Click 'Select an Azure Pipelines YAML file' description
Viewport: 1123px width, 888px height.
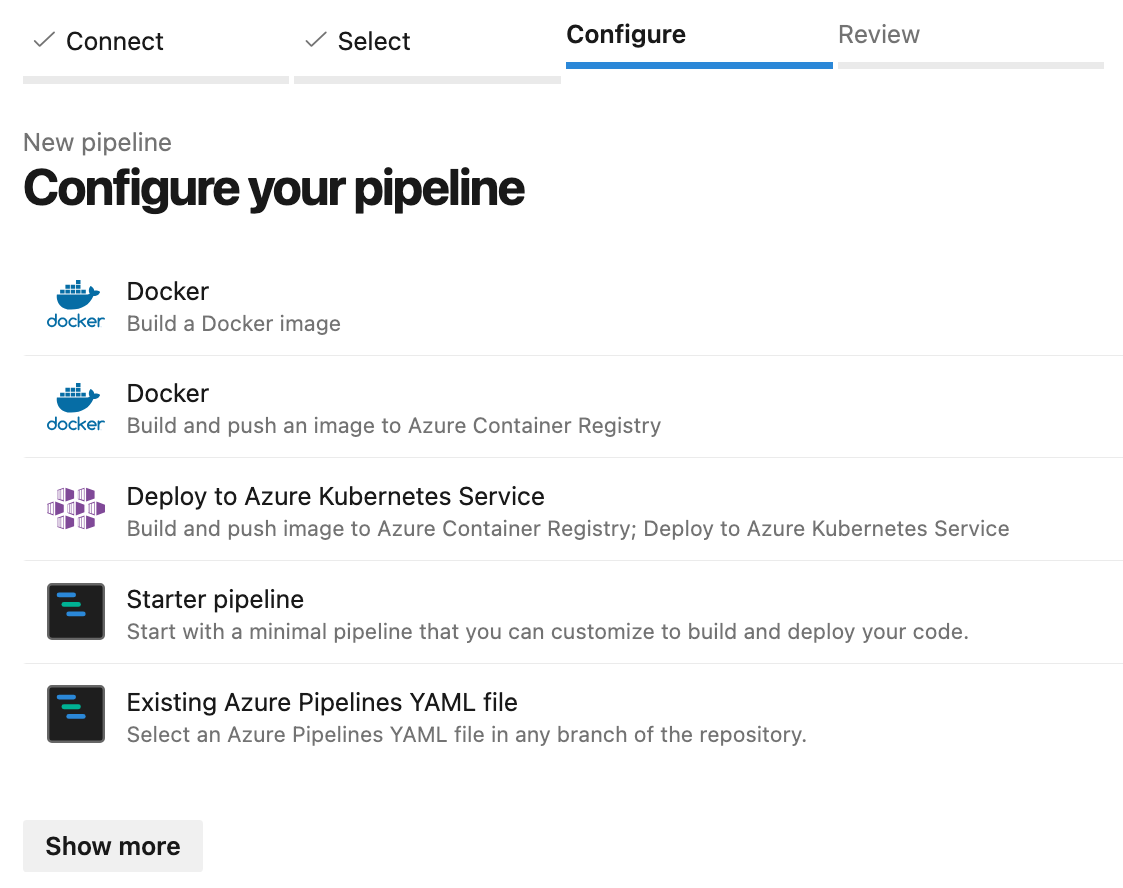click(x=467, y=735)
